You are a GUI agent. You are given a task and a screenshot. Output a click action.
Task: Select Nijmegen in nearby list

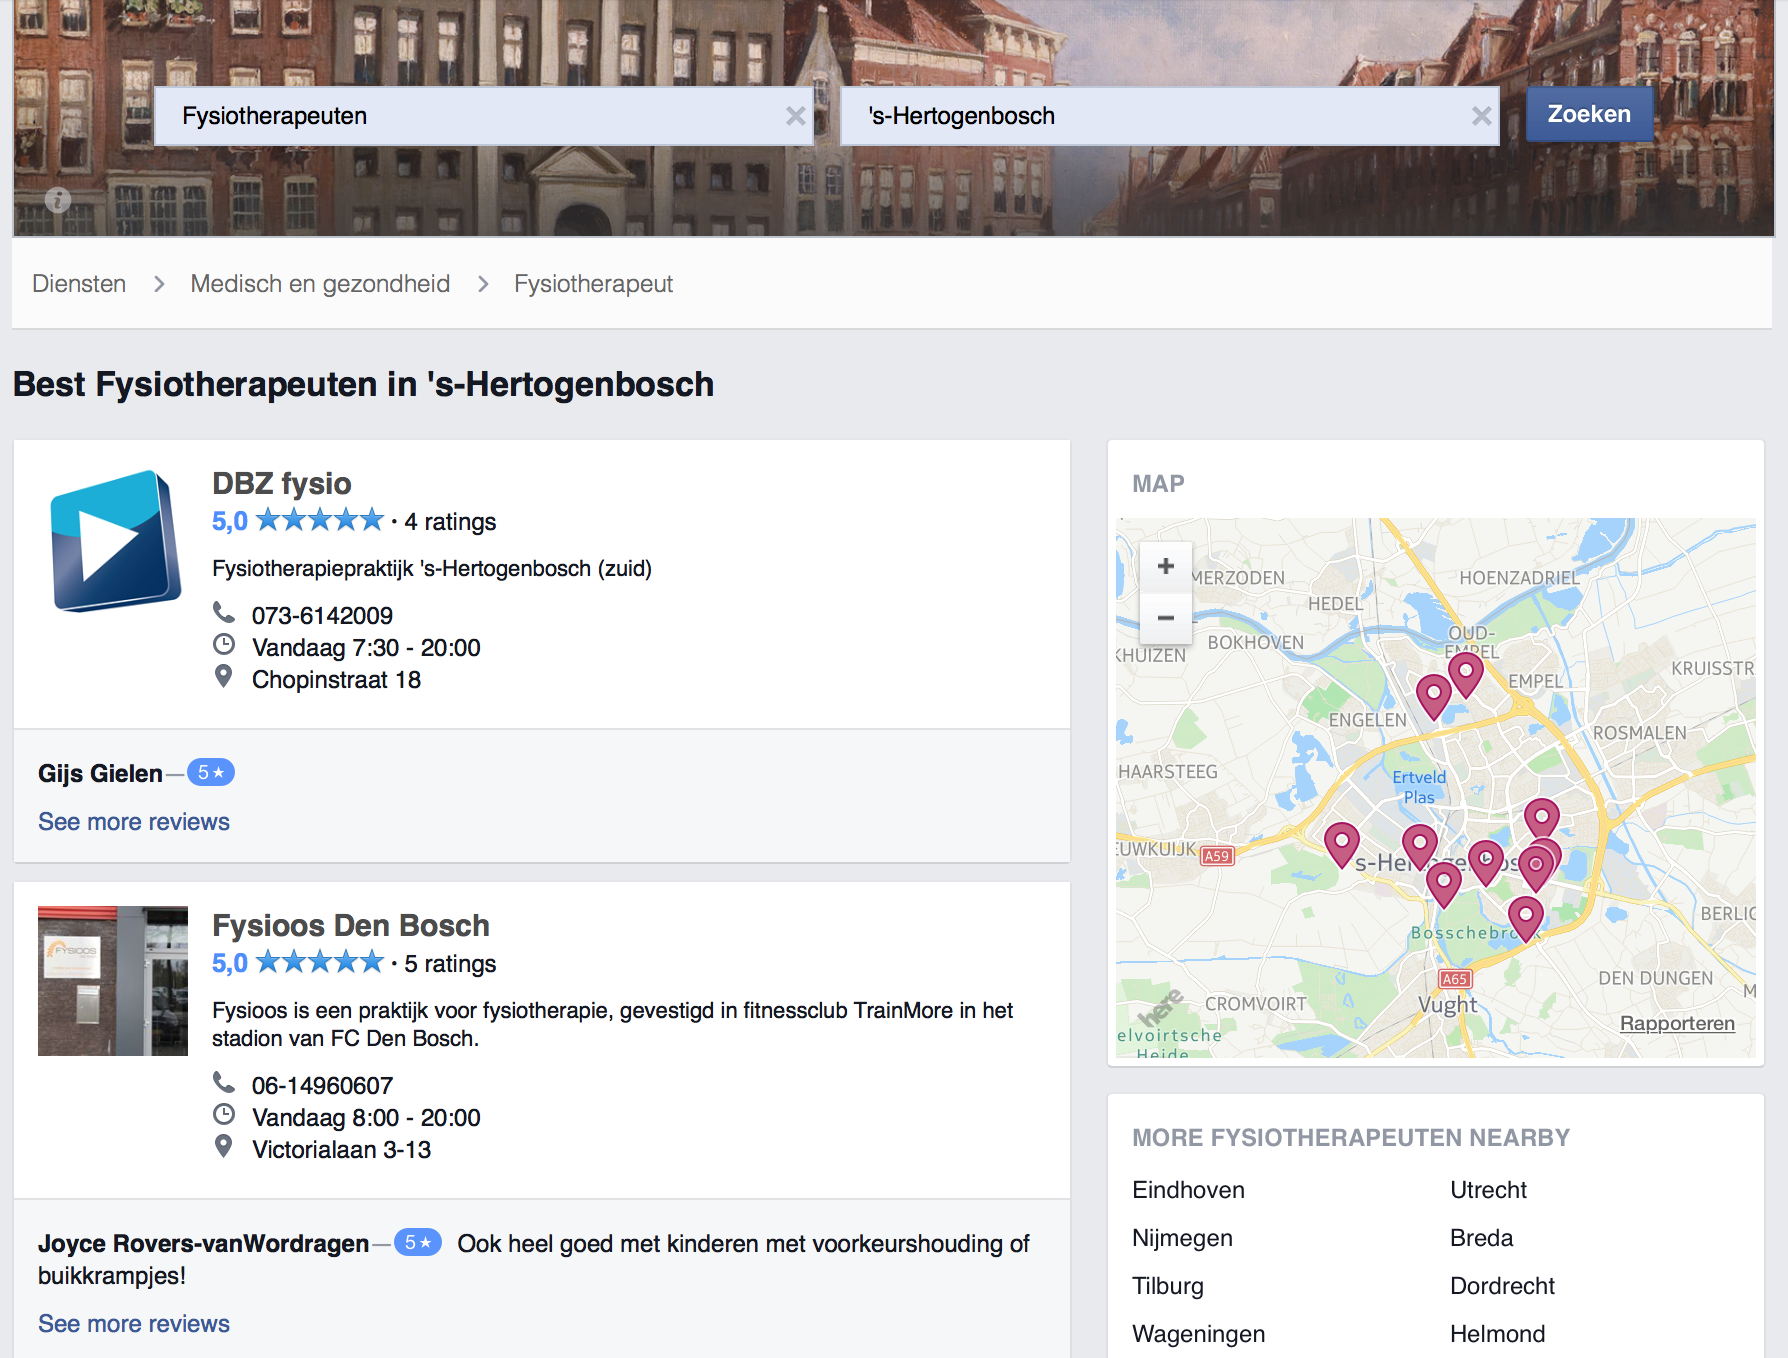(x=1182, y=1238)
